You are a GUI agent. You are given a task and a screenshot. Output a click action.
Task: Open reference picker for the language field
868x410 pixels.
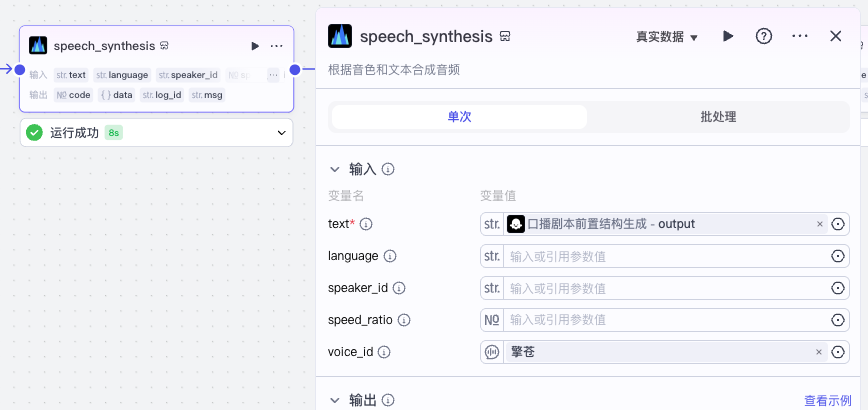click(x=838, y=256)
